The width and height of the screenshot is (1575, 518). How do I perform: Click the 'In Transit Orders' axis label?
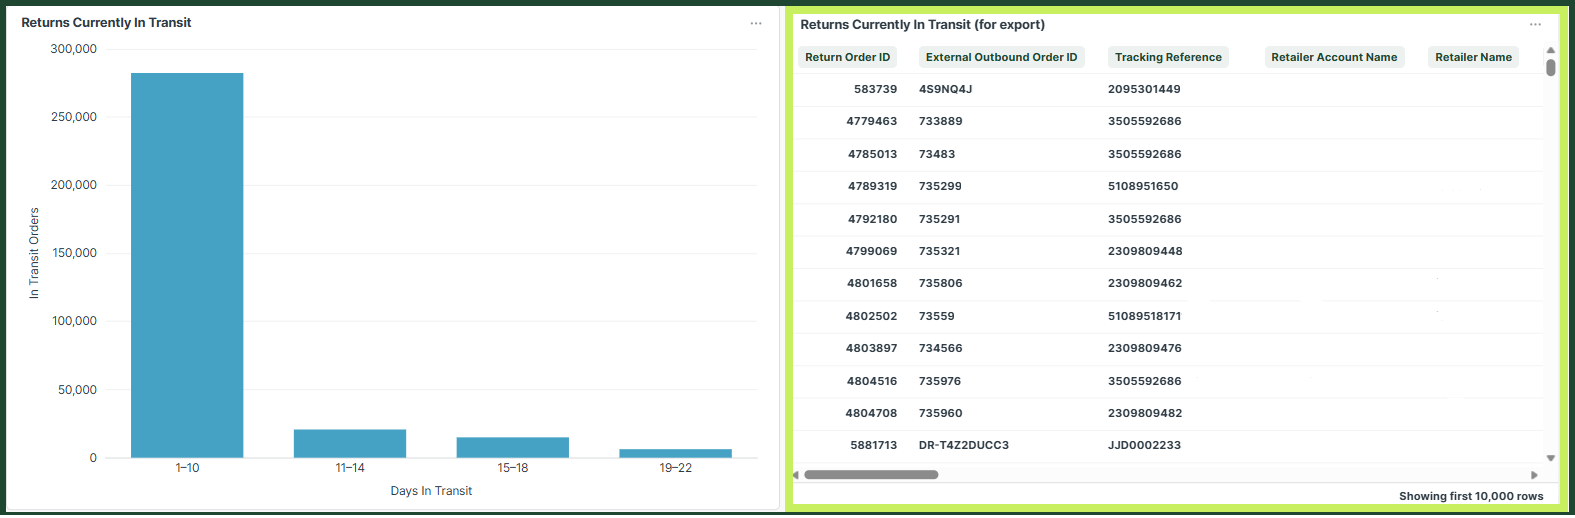34,254
